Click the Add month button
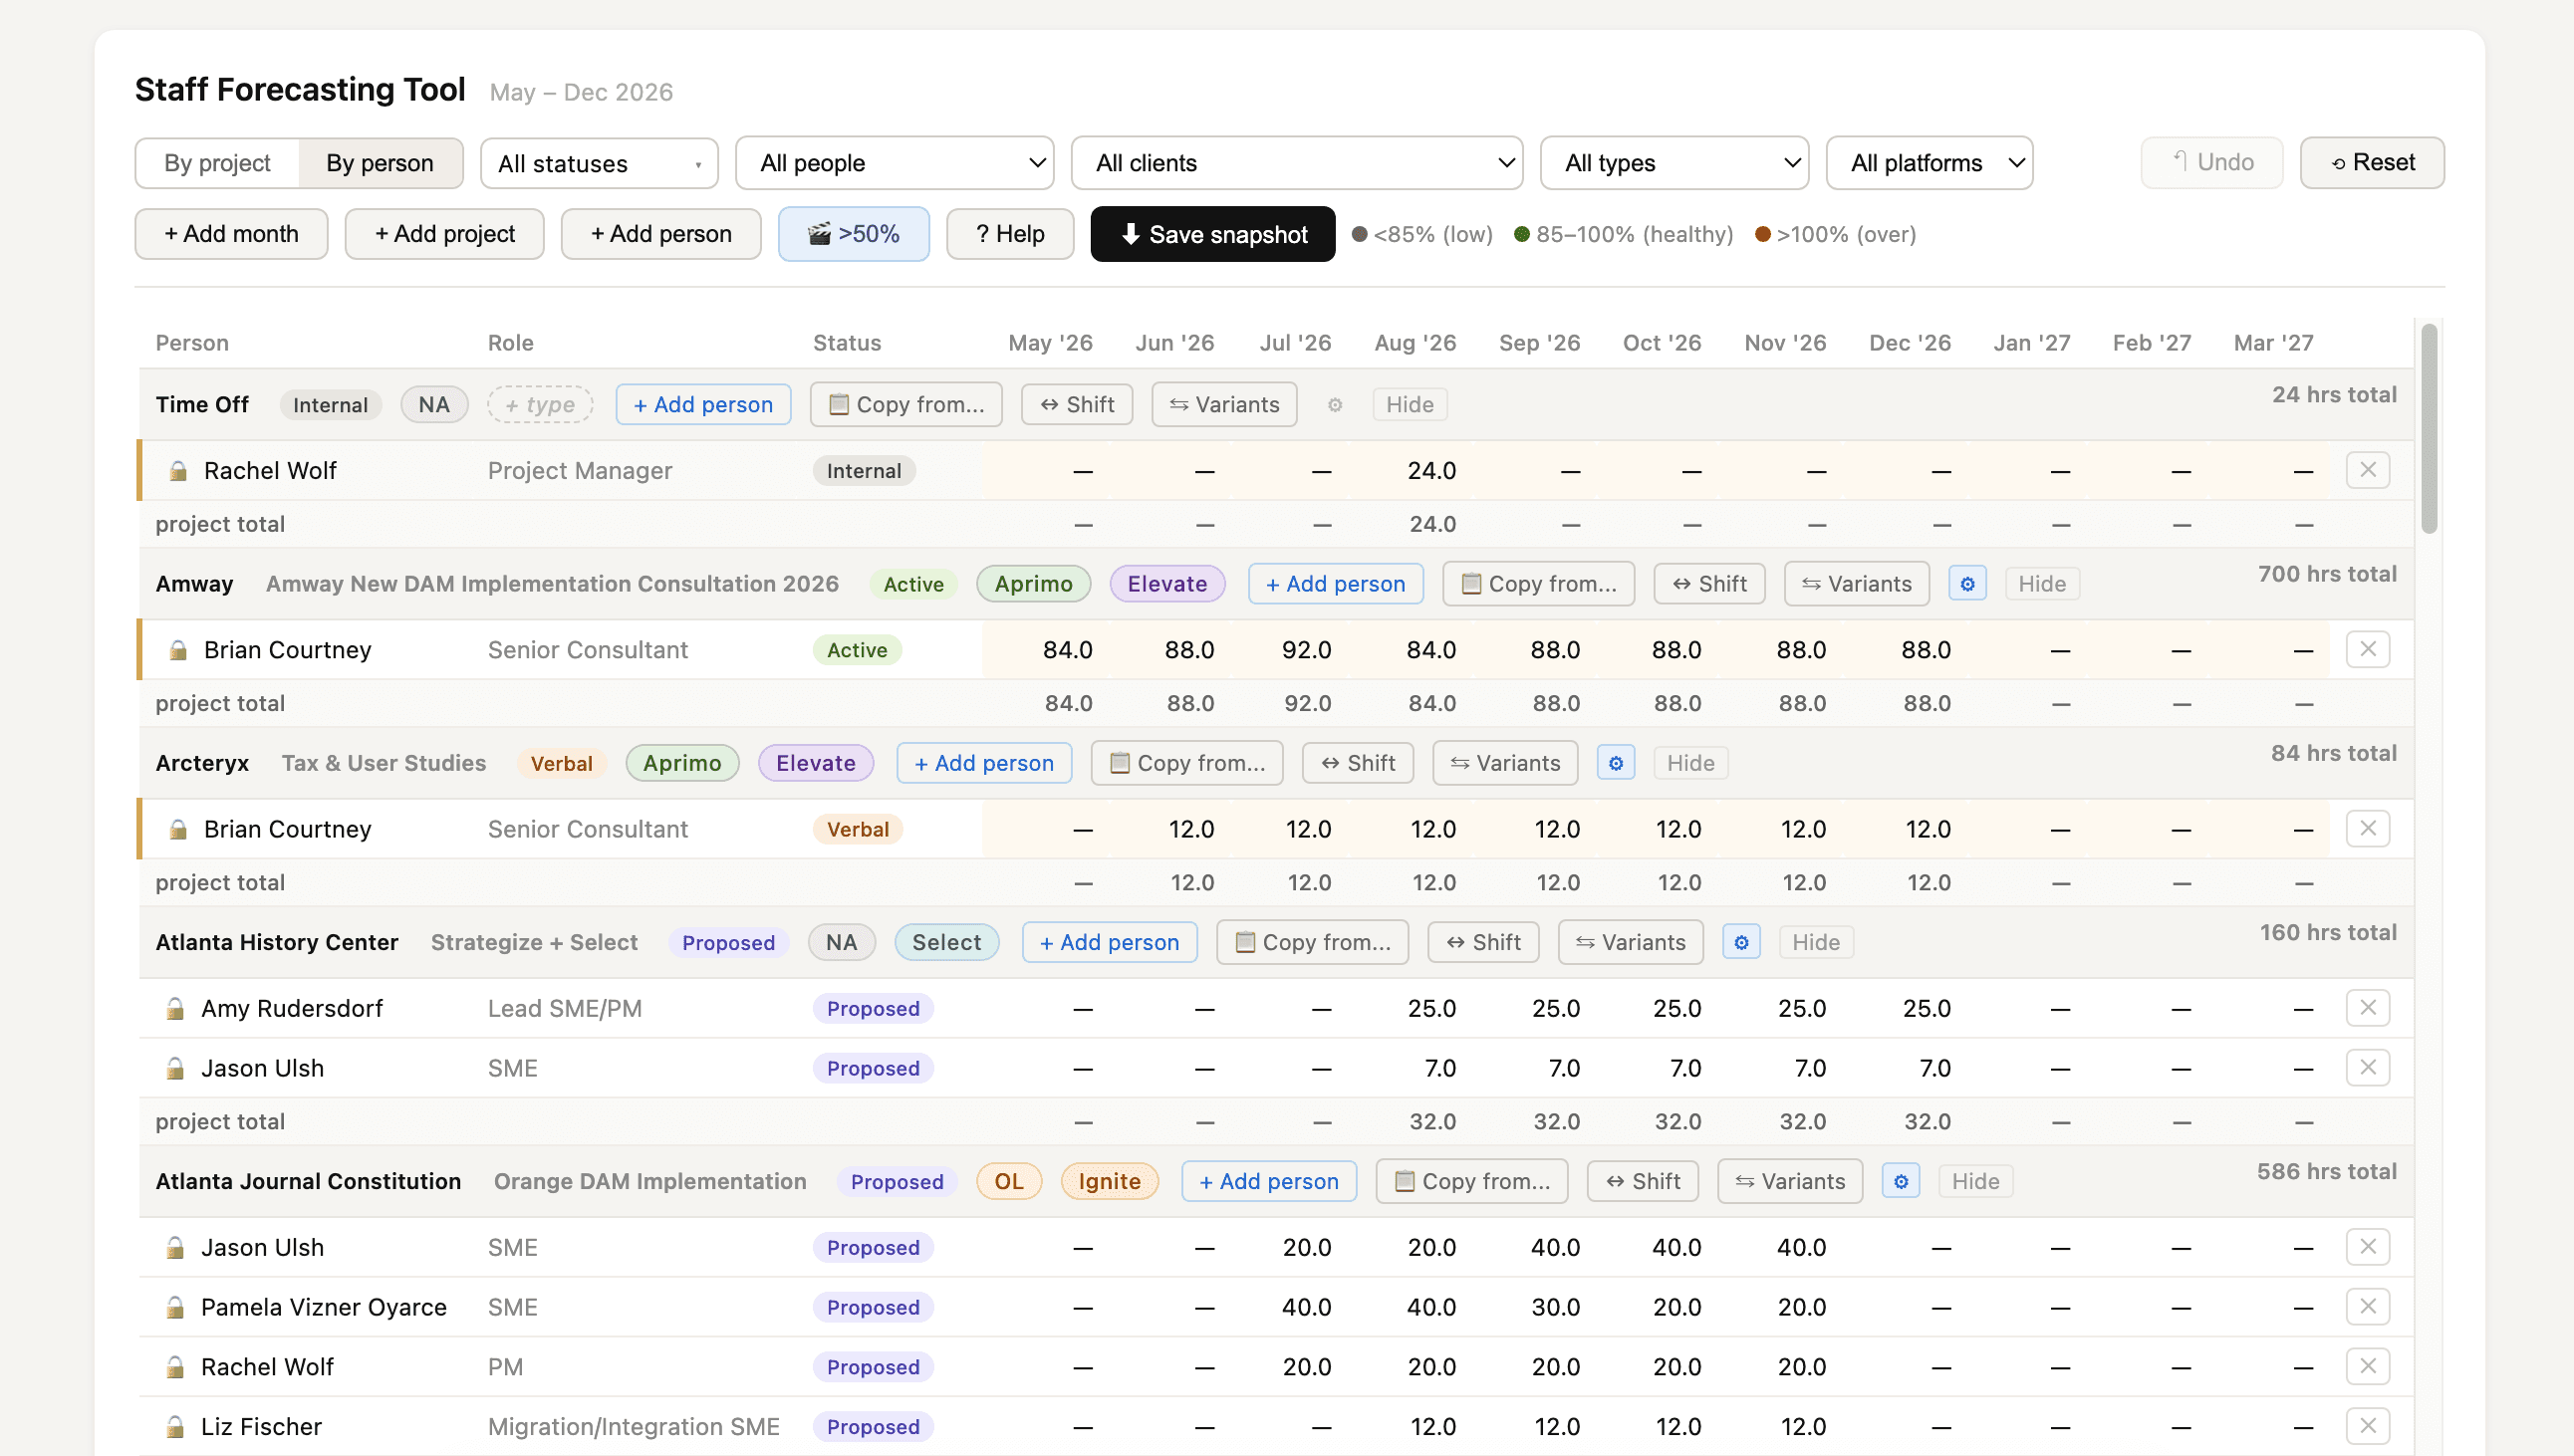 232,234
